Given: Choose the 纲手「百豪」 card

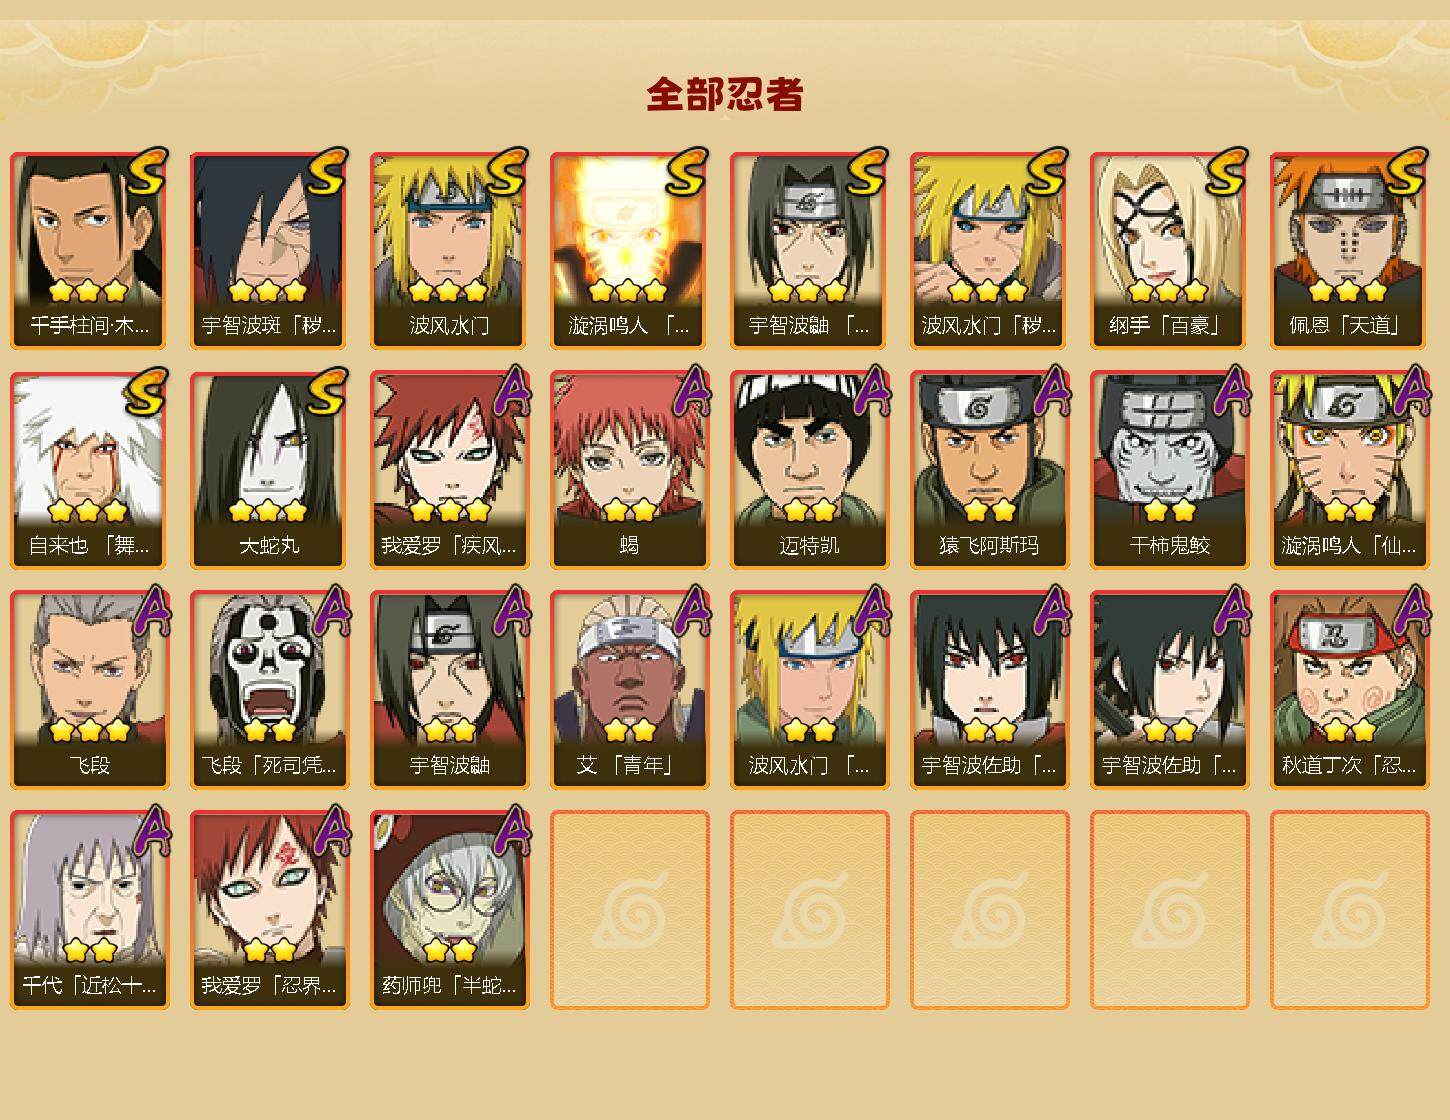Looking at the screenshot, I should (x=1170, y=250).
